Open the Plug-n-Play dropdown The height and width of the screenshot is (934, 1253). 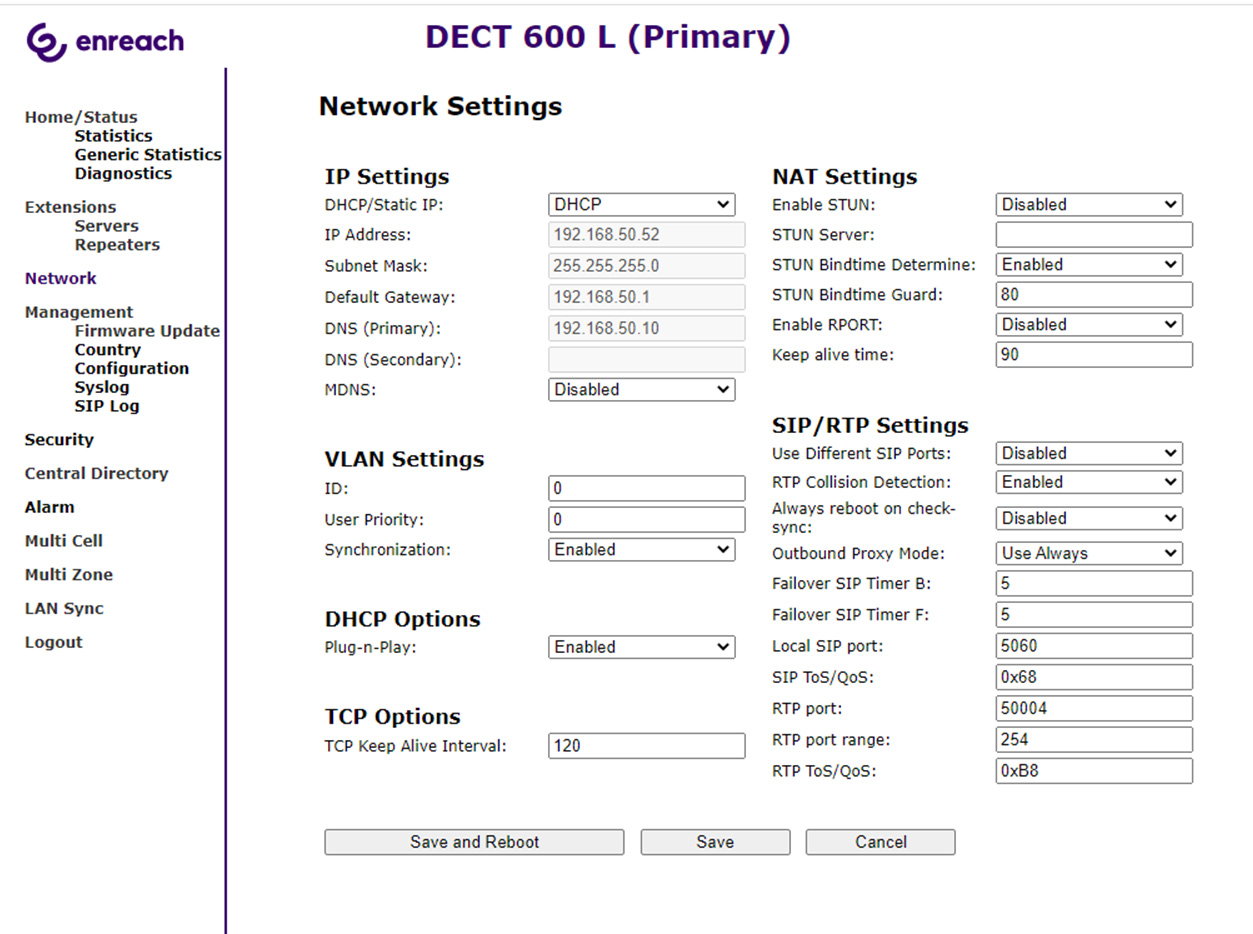pyautogui.click(x=641, y=647)
